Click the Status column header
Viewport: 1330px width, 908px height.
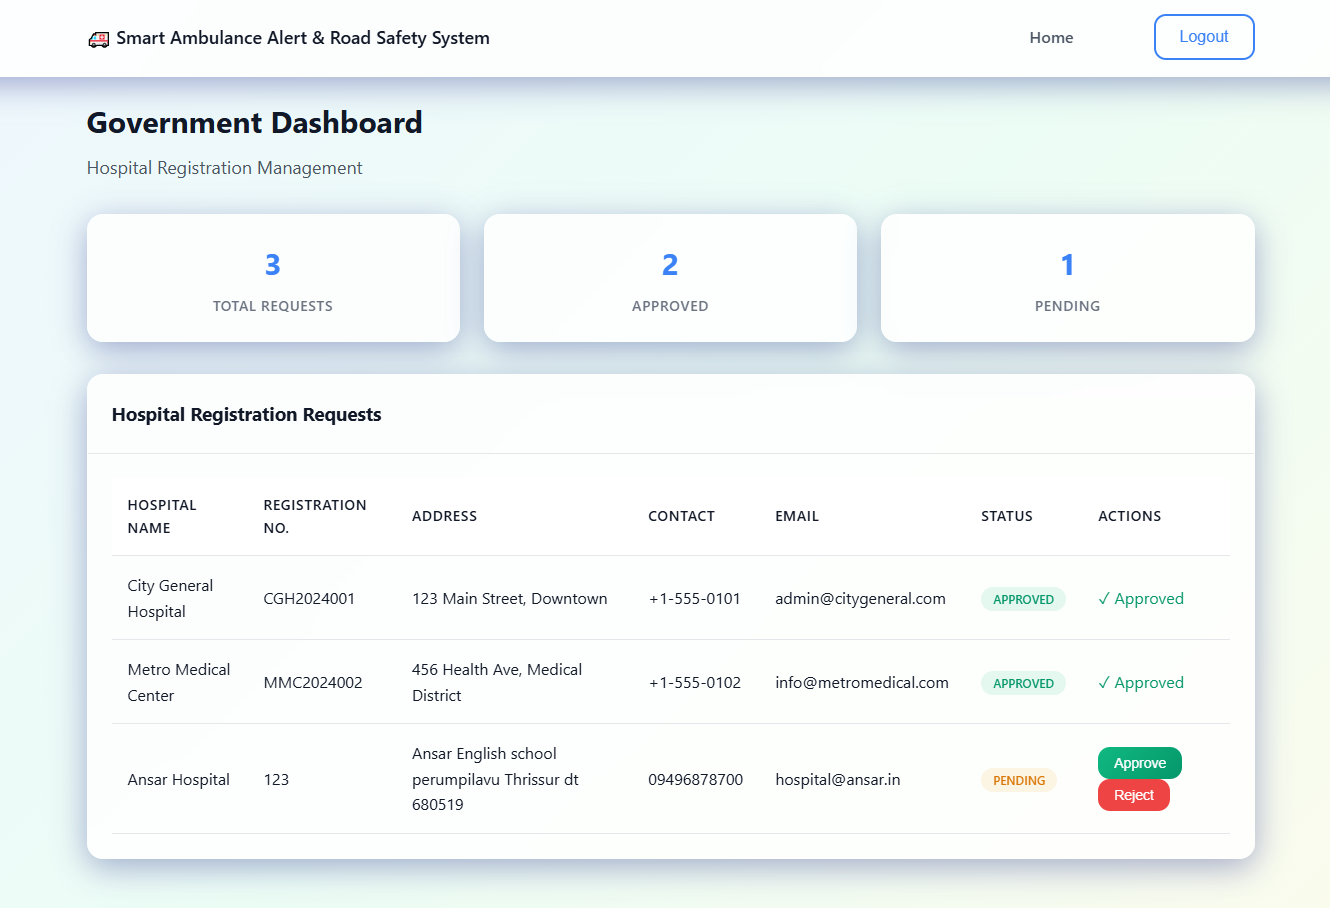1006,516
